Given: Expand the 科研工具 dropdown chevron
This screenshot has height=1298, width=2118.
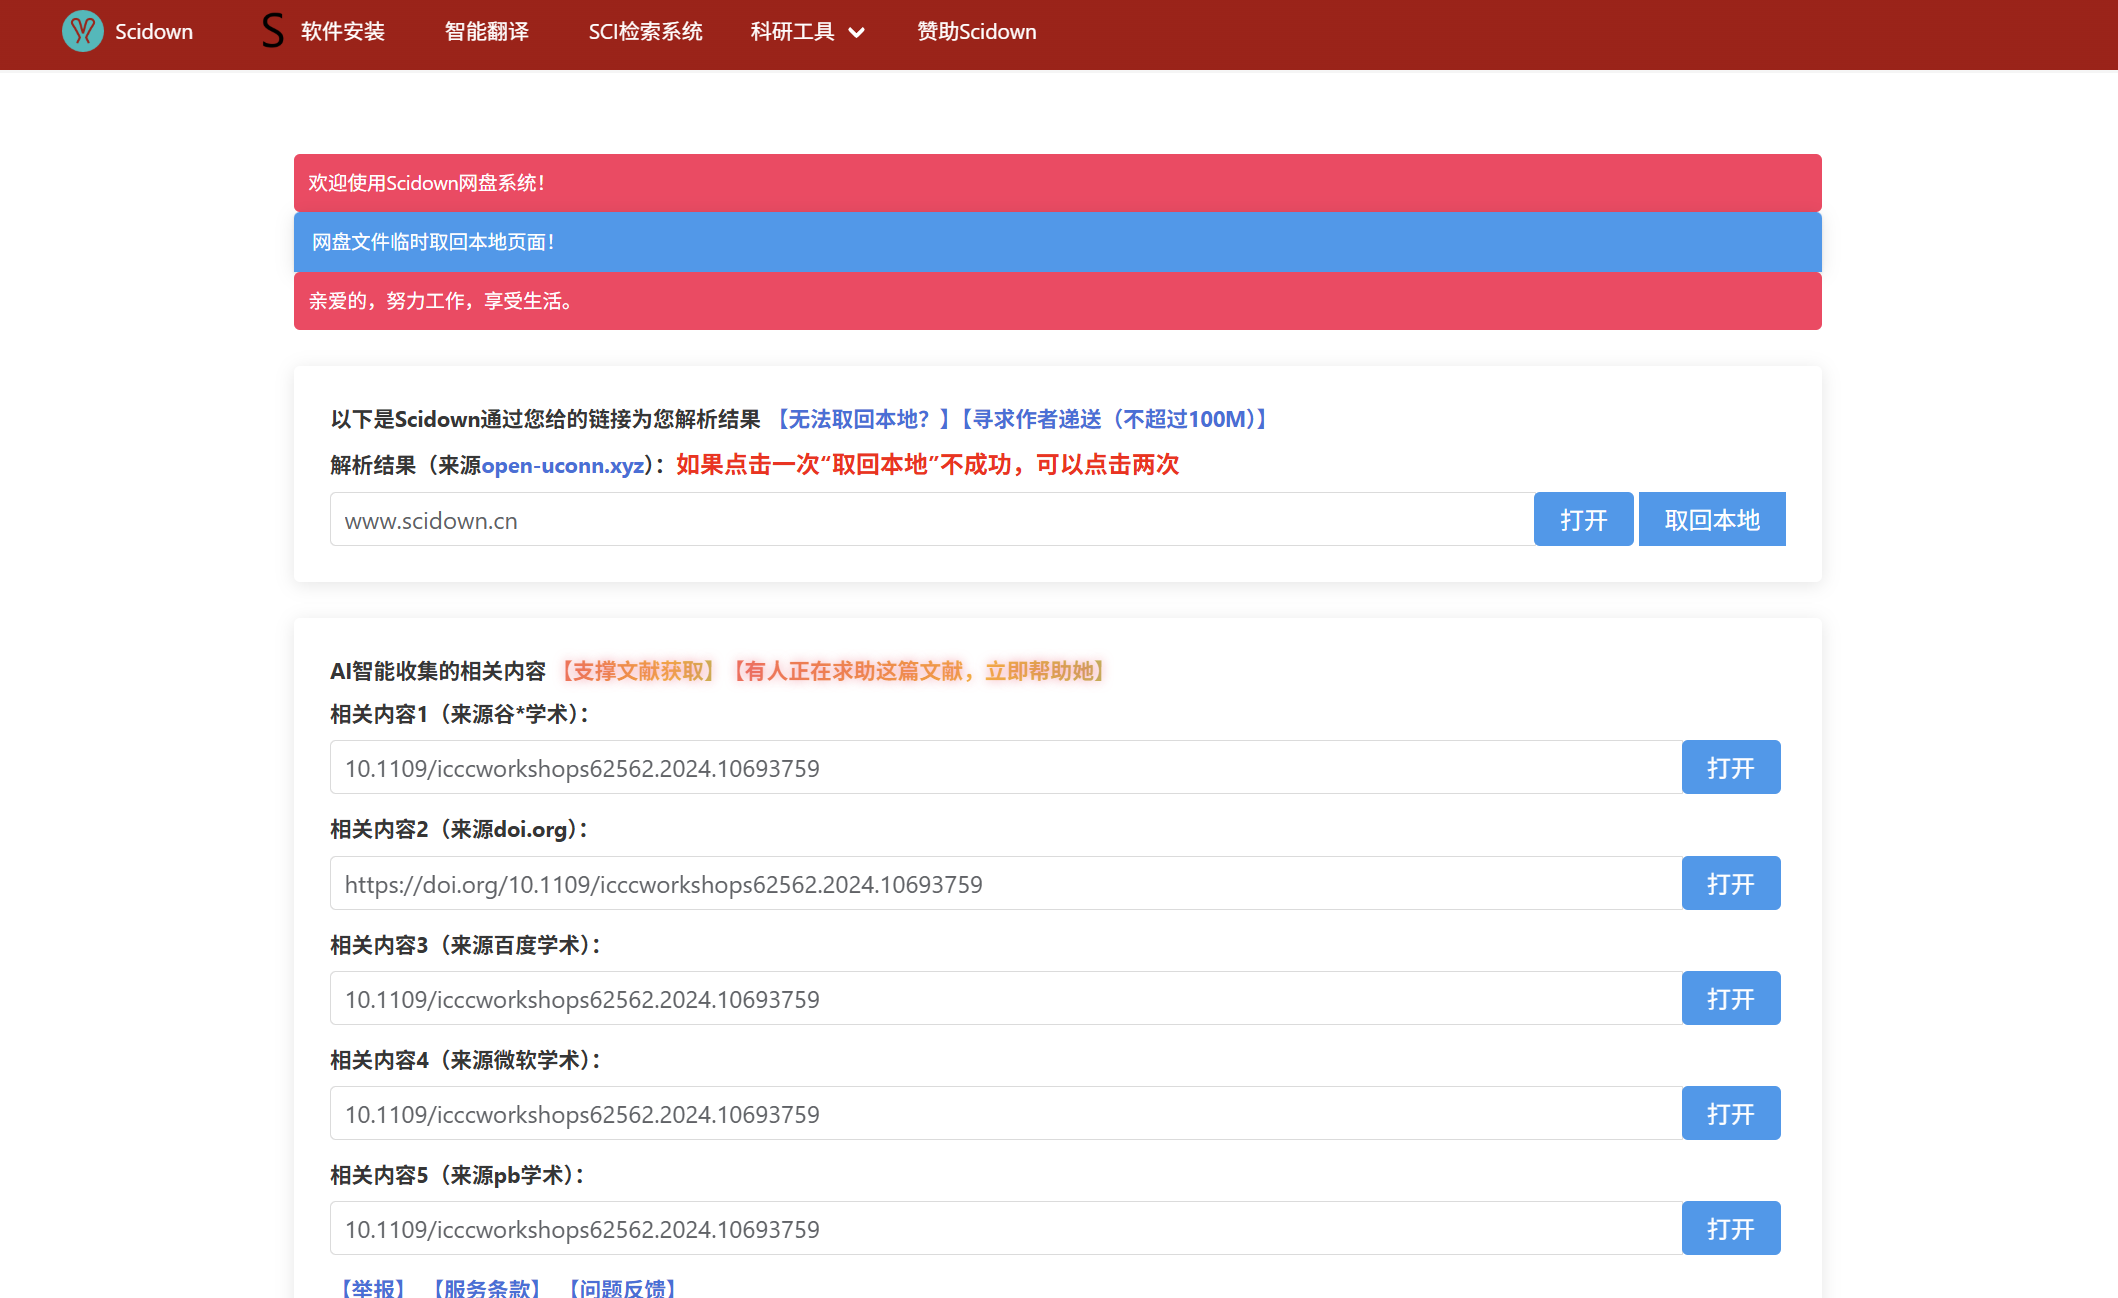Looking at the screenshot, I should coord(857,32).
